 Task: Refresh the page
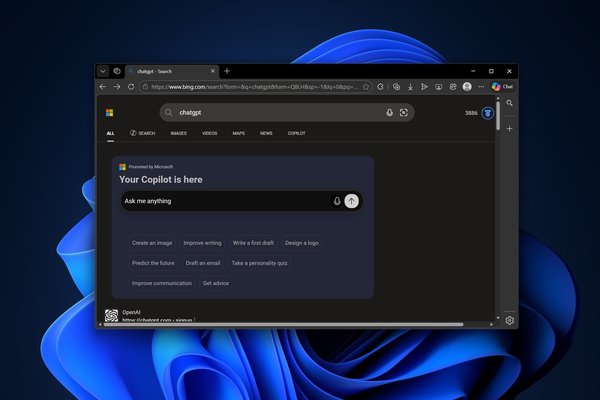click(x=131, y=87)
